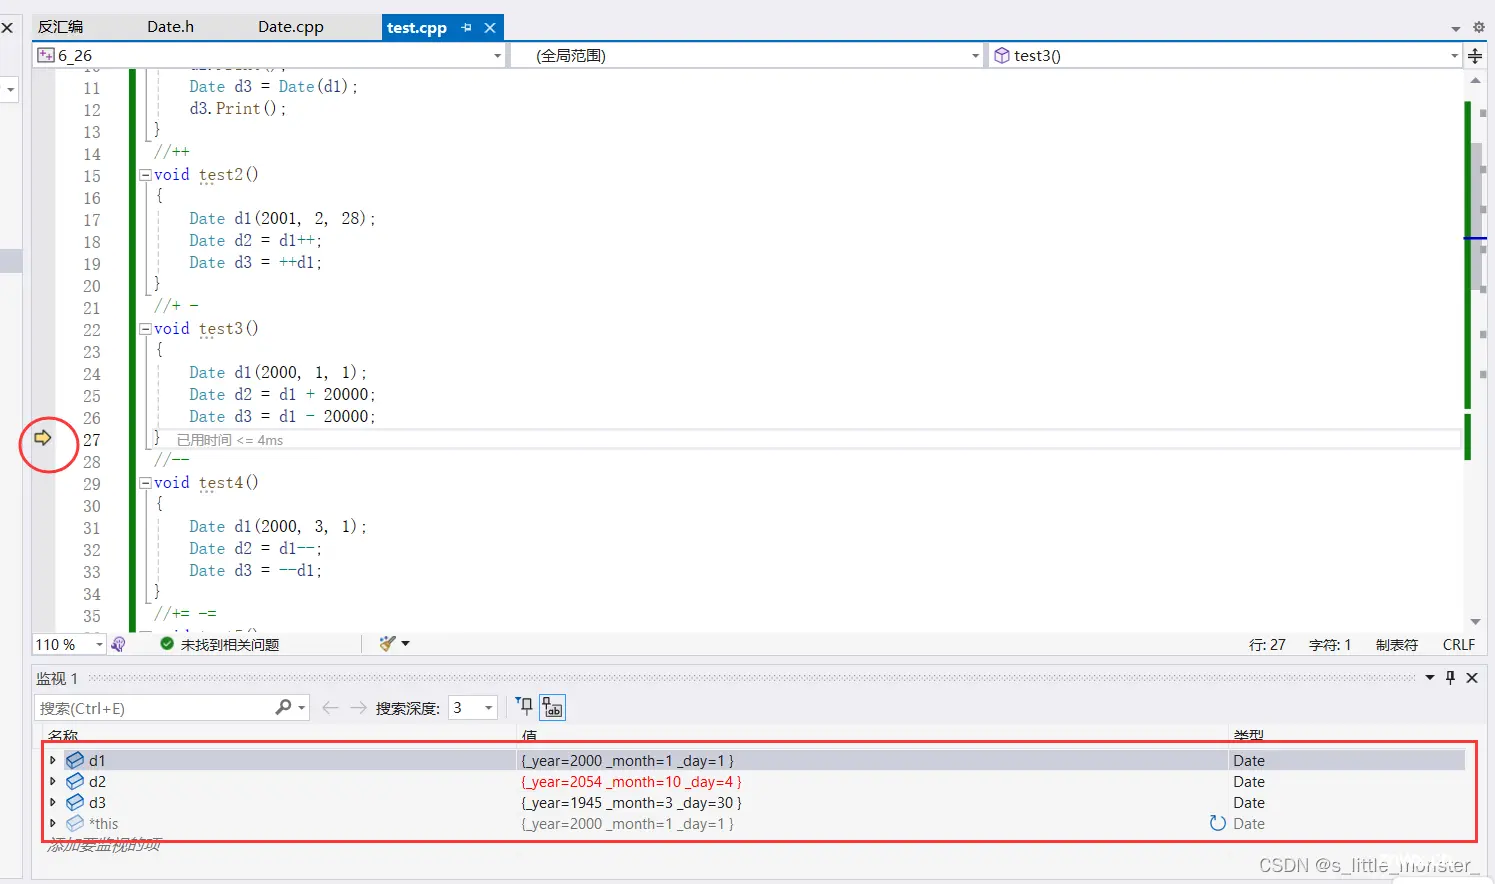Click the IntelliCode icon beside zoom level
The height and width of the screenshot is (884, 1495).
pos(118,645)
